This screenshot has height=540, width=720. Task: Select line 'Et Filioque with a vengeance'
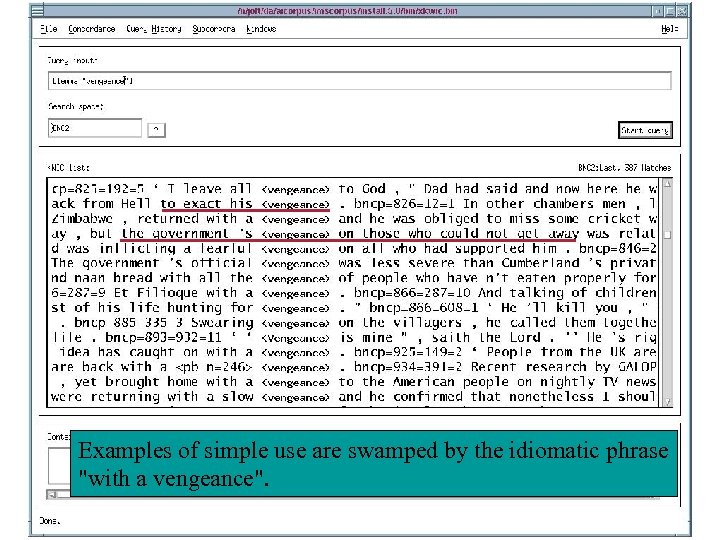[354, 293]
